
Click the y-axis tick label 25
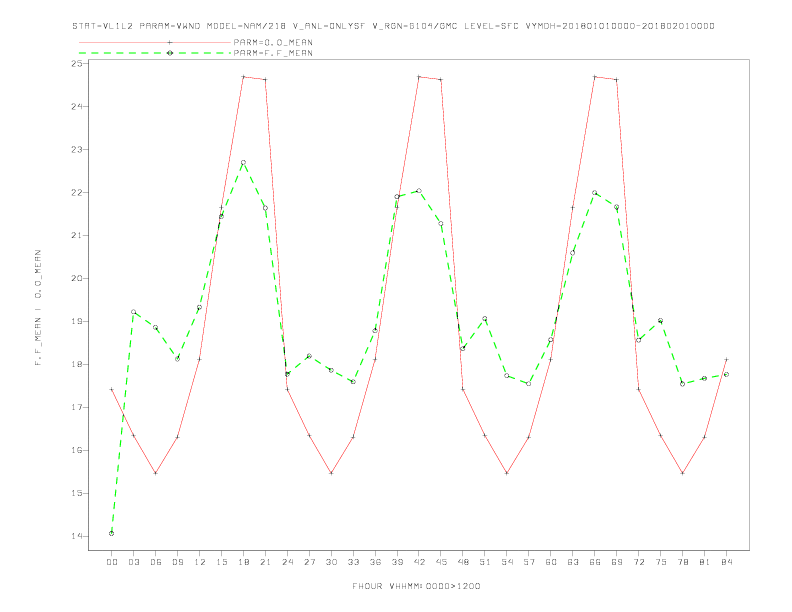[77, 64]
